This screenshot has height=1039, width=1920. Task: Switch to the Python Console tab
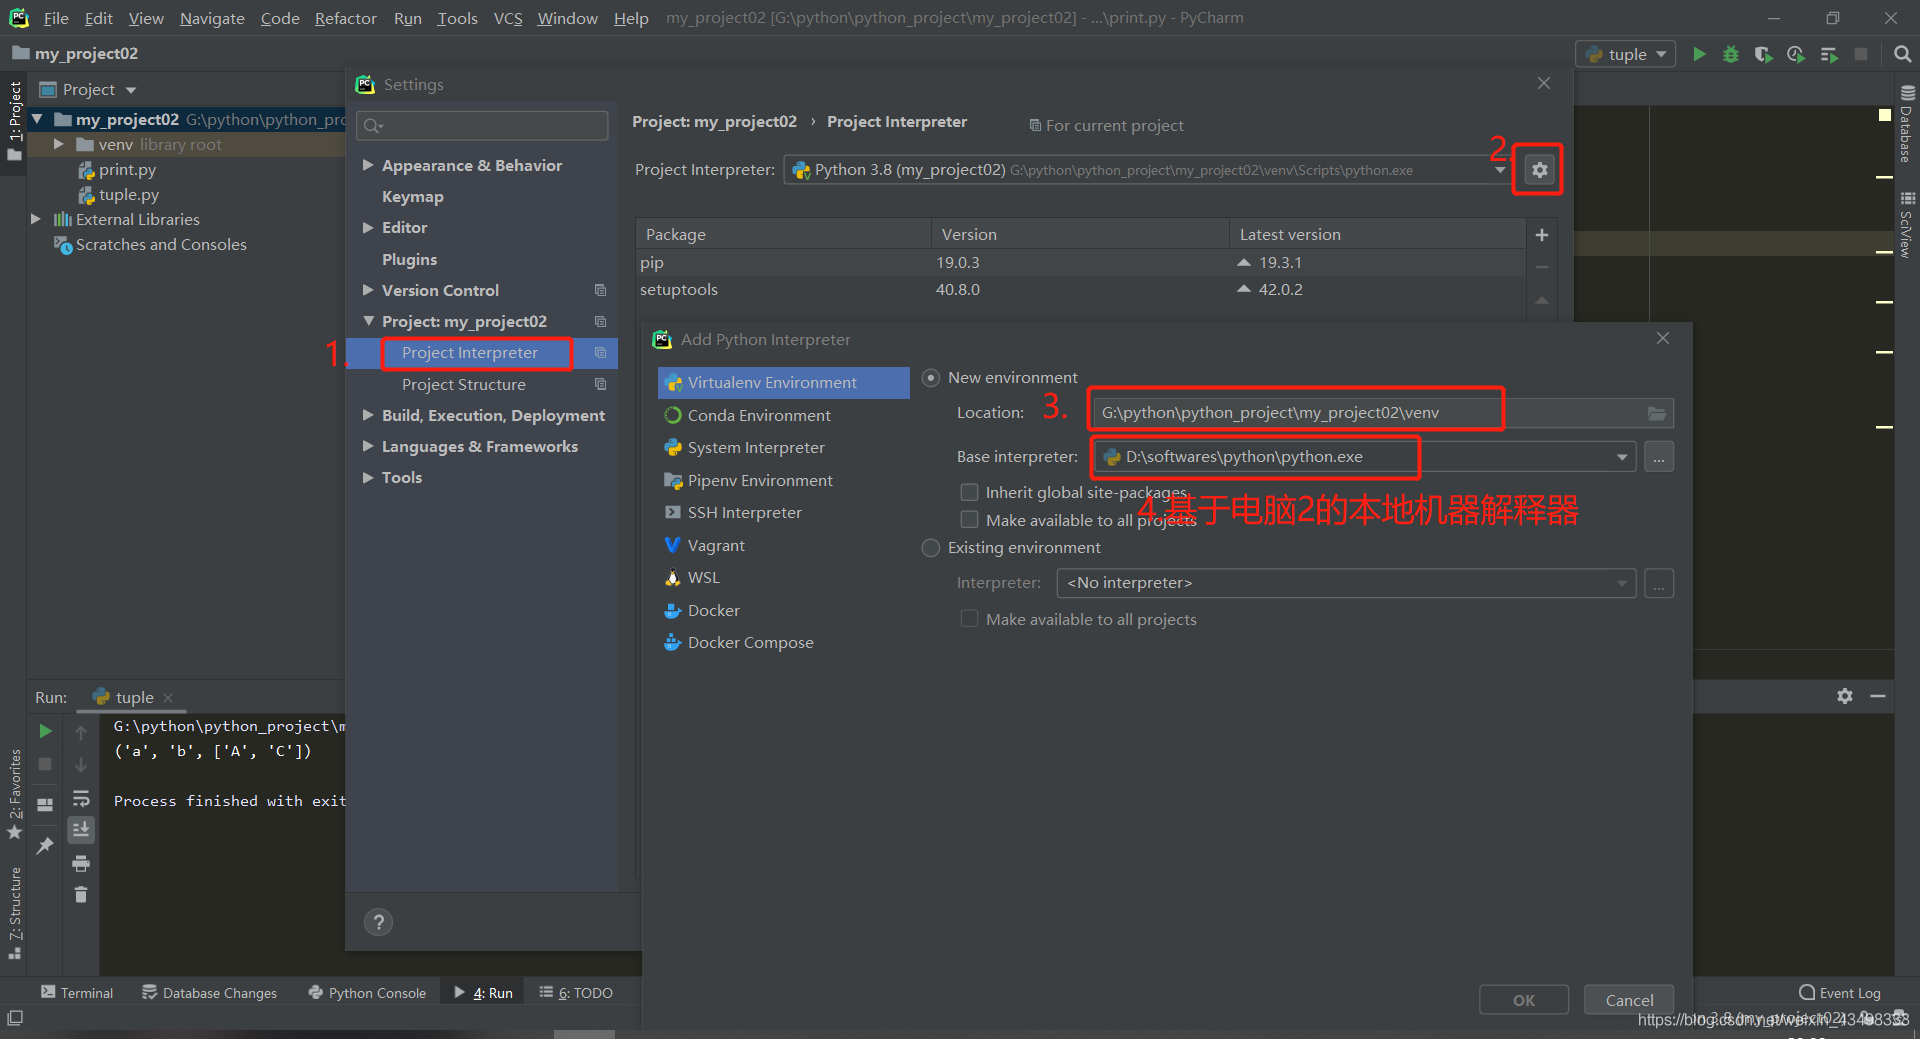point(367,993)
